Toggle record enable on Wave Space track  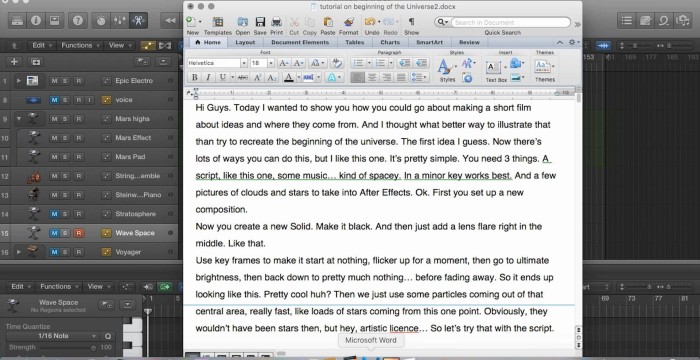coord(79,233)
